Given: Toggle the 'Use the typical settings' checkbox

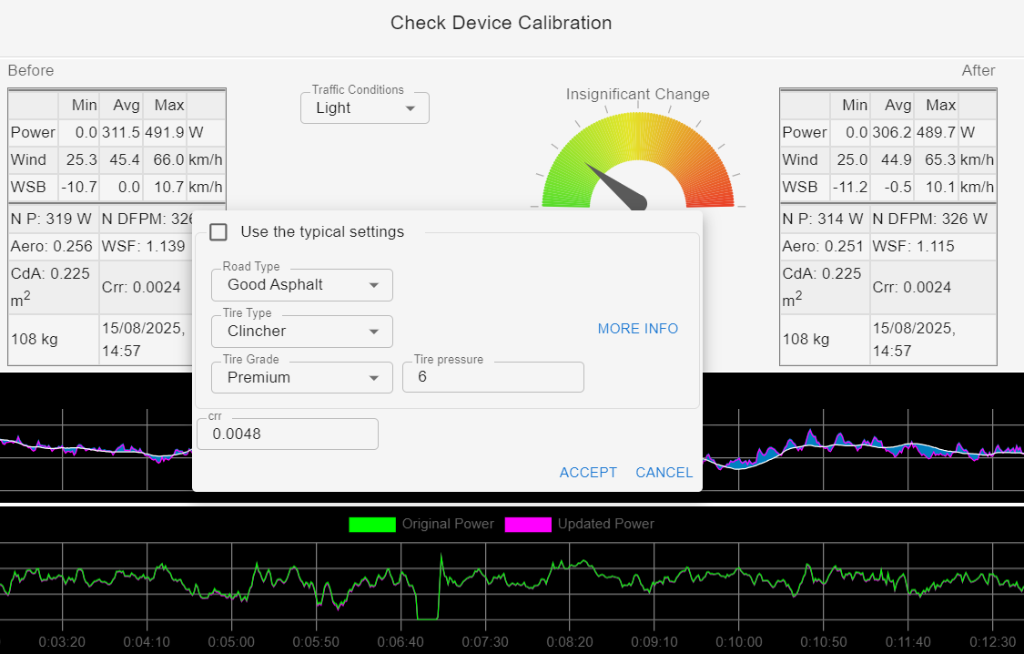Looking at the screenshot, I should pyautogui.click(x=219, y=232).
